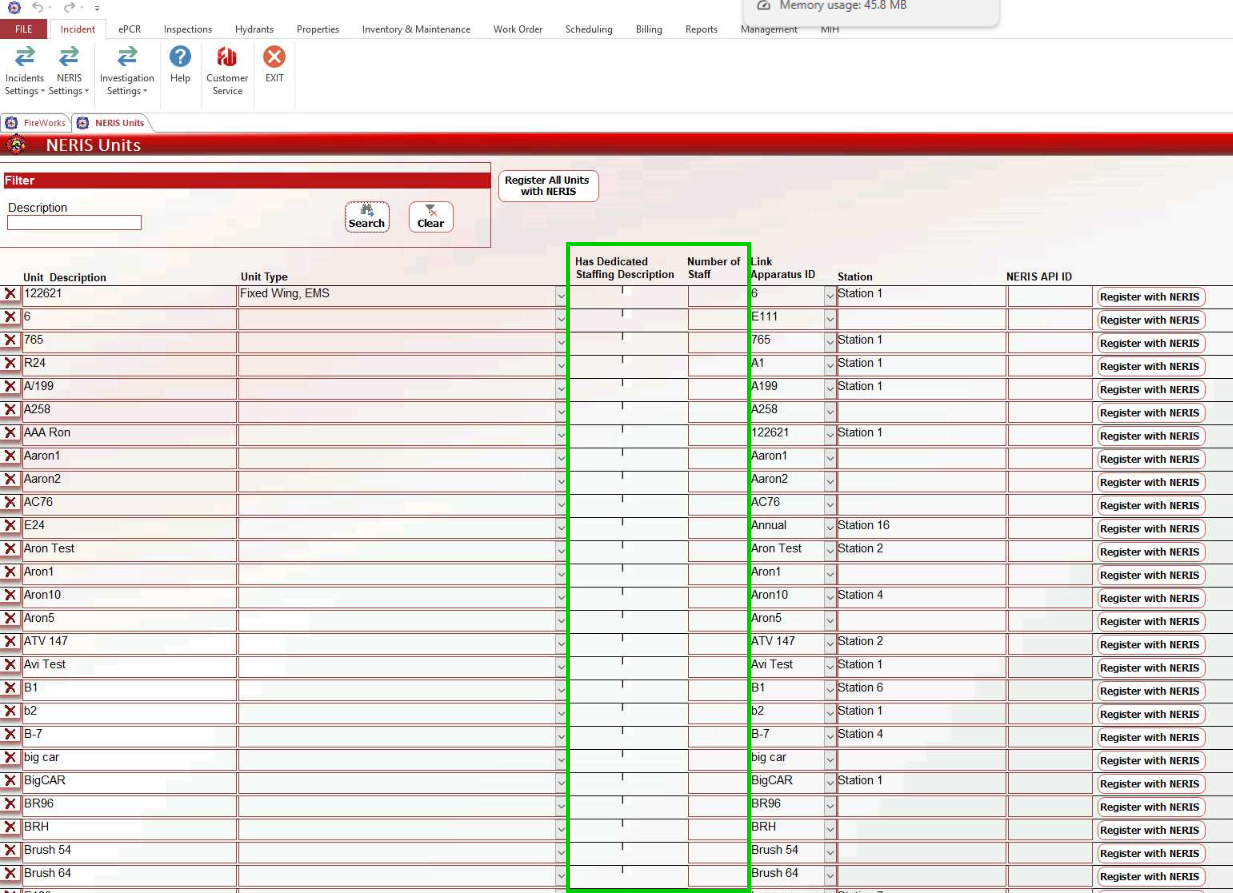Expand the Unit Type dropdown for E24

click(x=561, y=528)
